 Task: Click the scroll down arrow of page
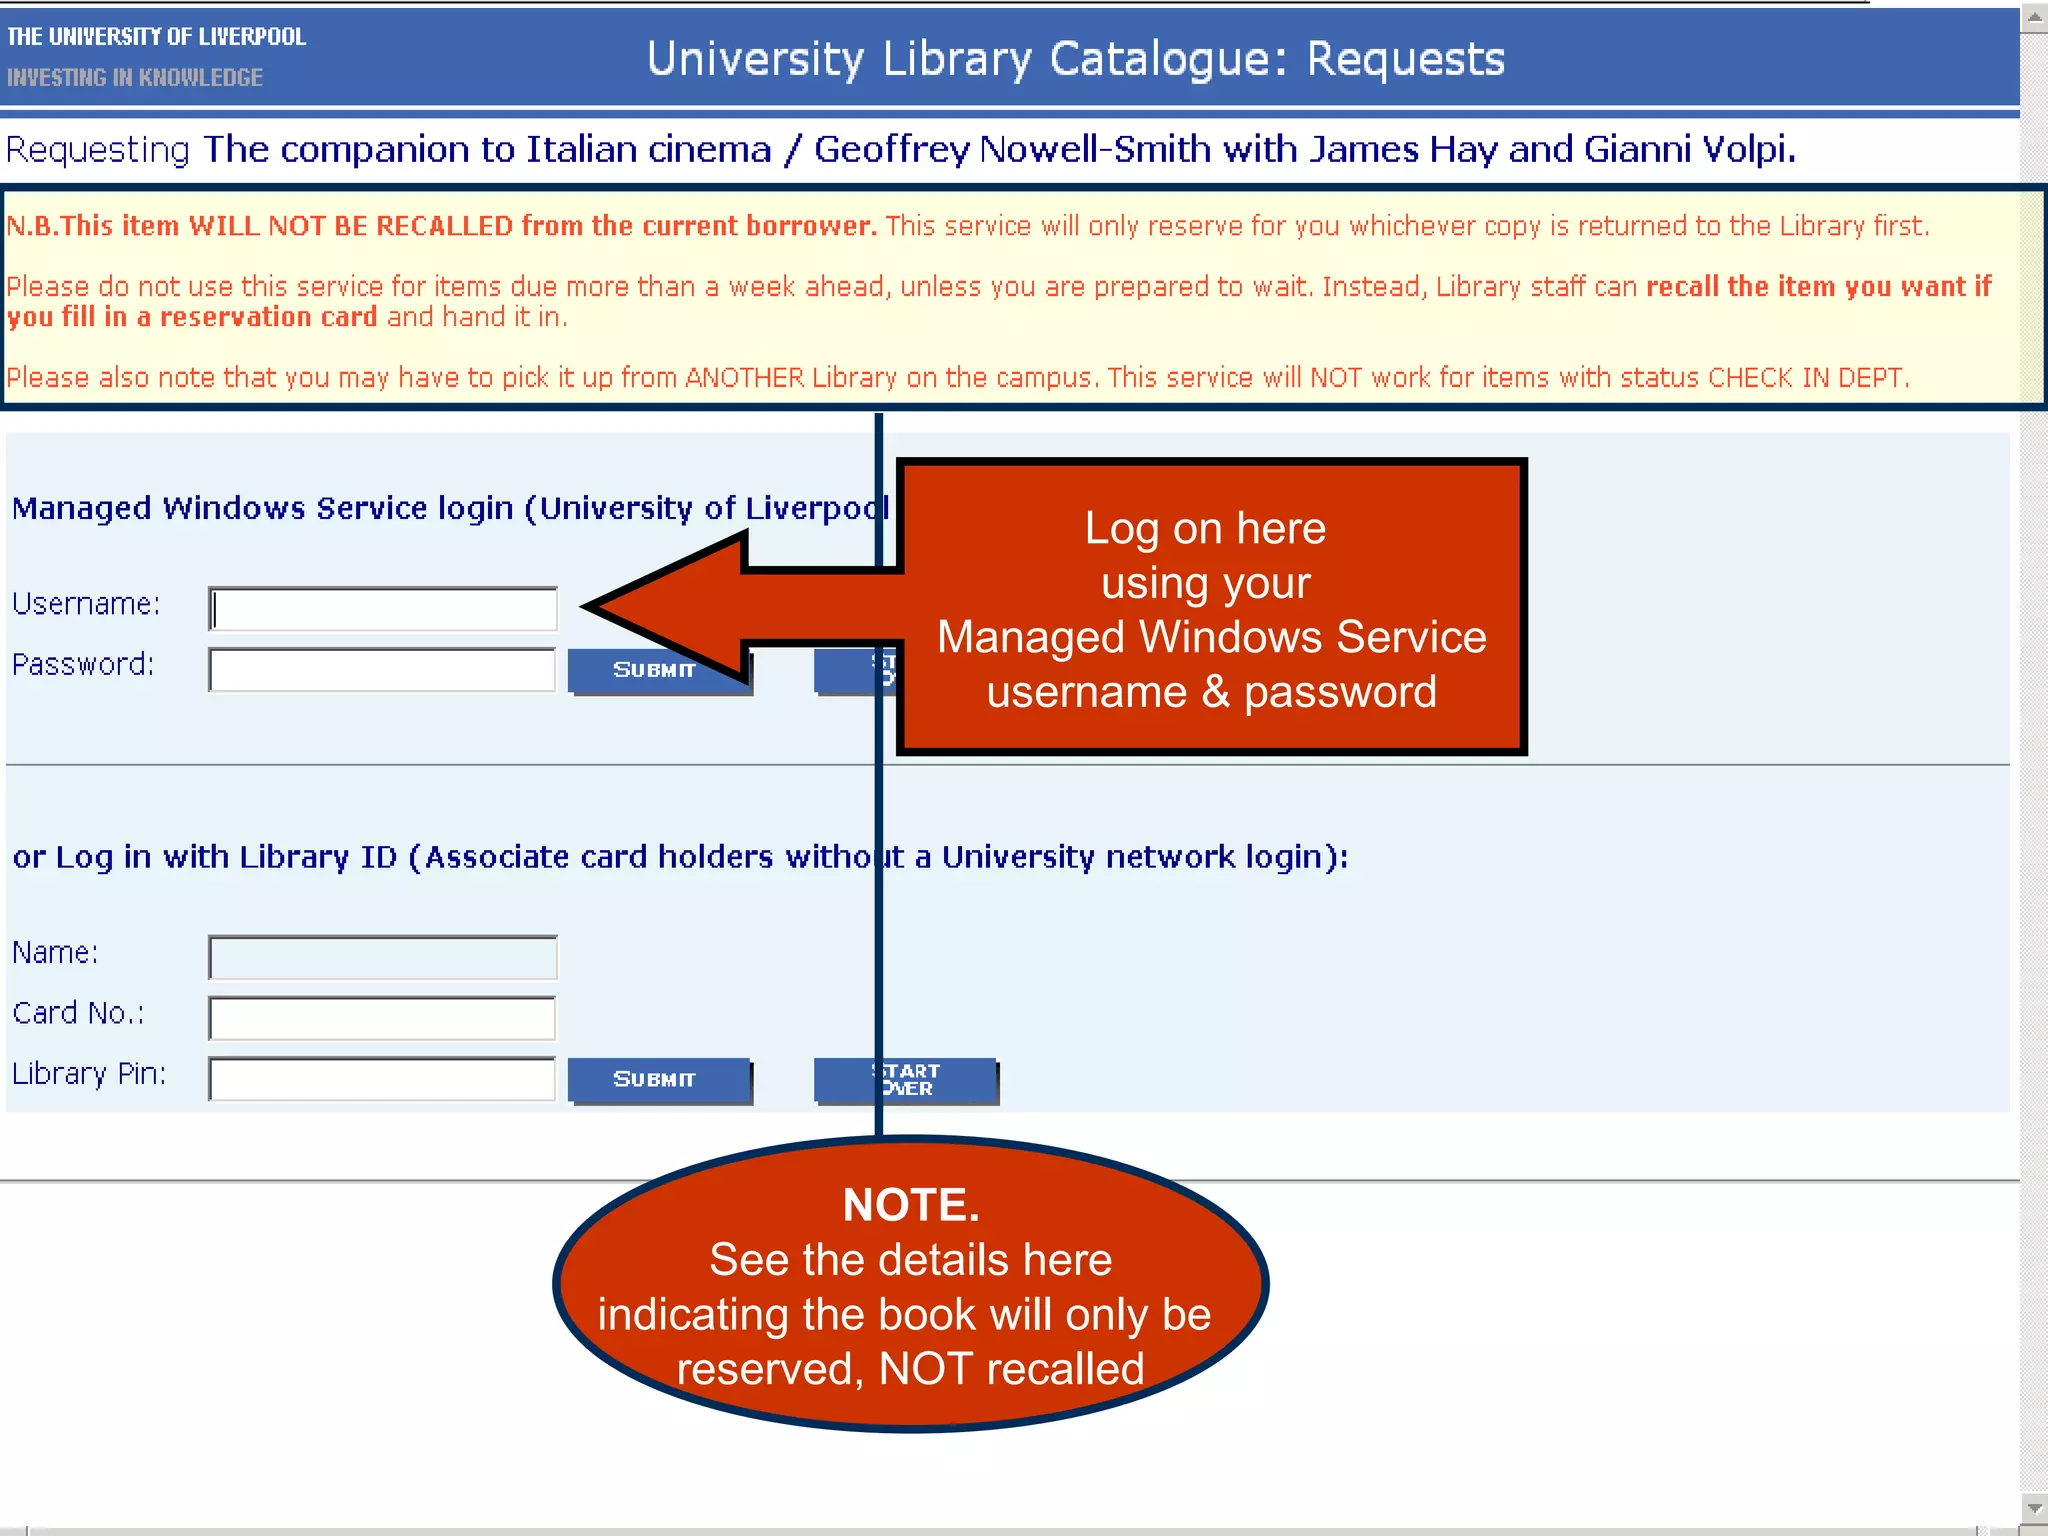tap(2033, 1506)
